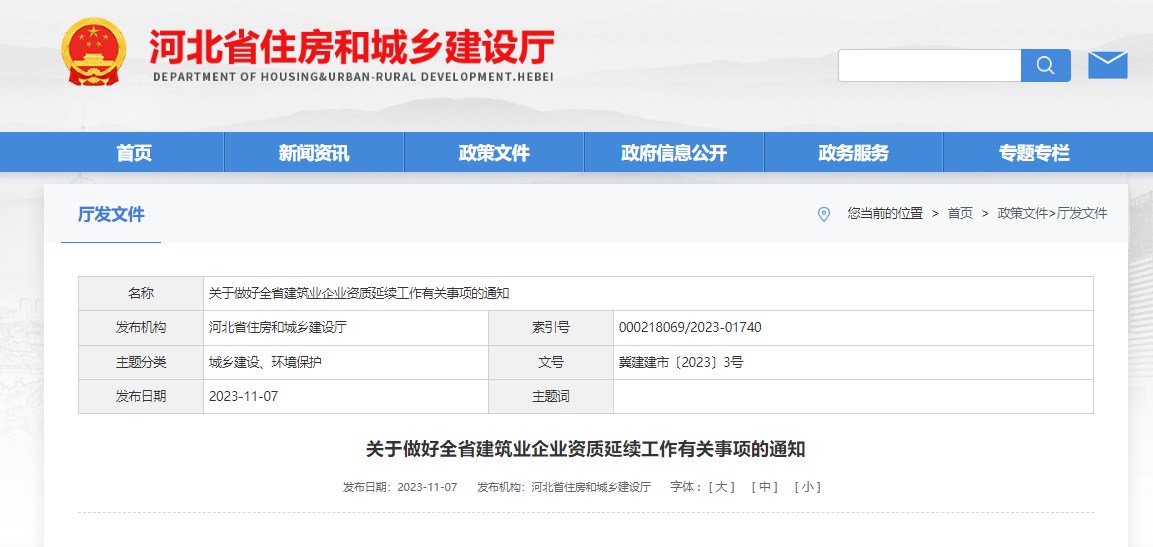Set font size to 大
Image resolution: width=1153 pixels, height=547 pixels.
click(721, 487)
